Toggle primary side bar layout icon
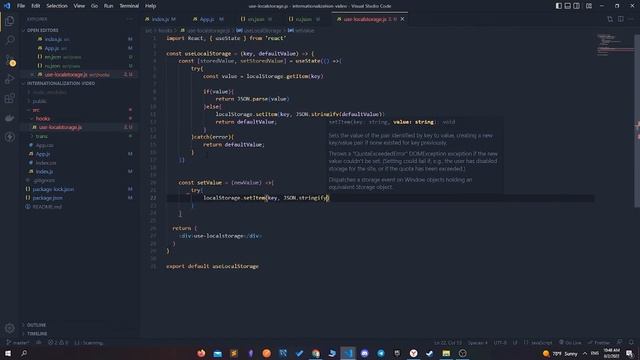The width and height of the screenshot is (640, 360). pos(558,6)
